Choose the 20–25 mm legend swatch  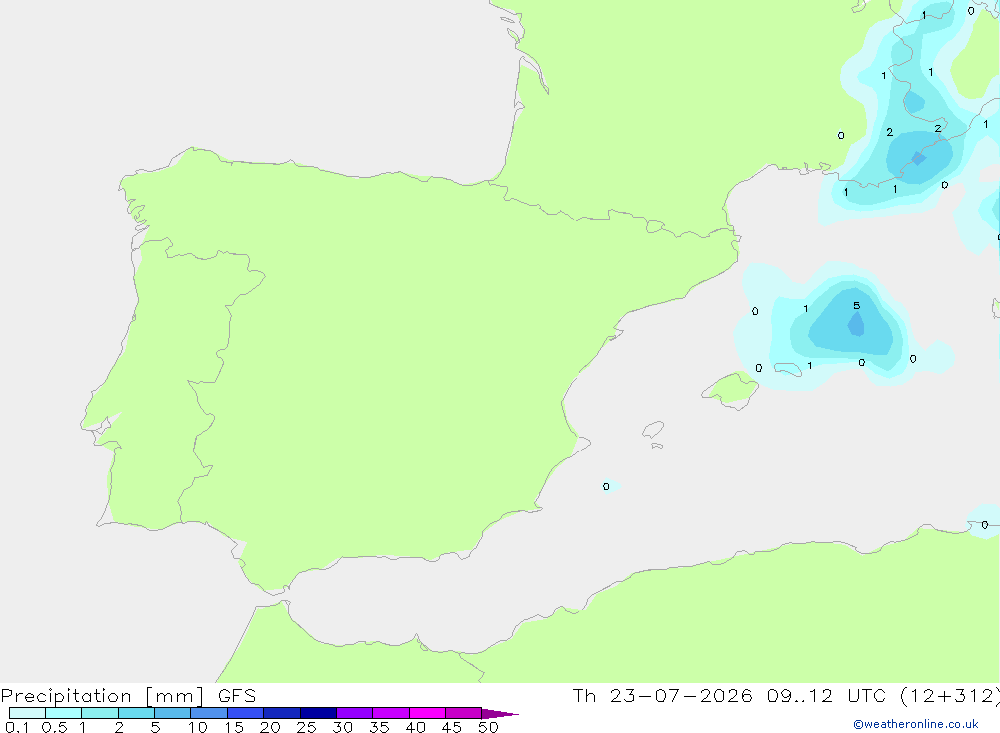[282, 713]
